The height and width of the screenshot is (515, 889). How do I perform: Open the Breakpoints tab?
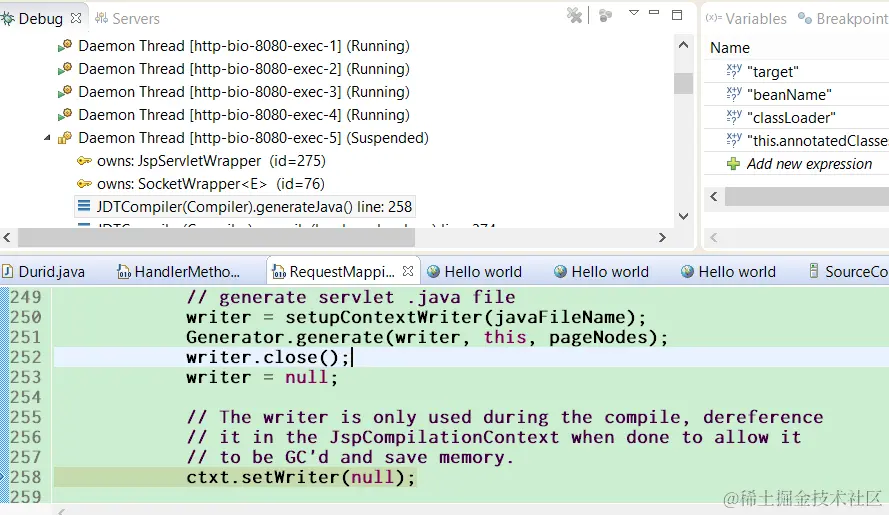click(x=843, y=19)
